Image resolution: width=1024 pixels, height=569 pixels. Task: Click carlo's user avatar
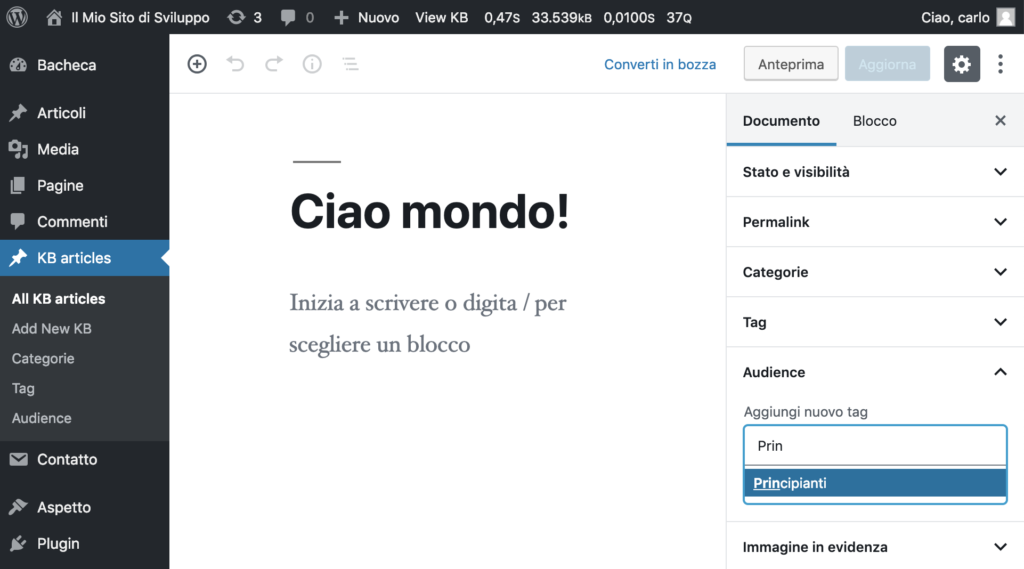pos(1006,17)
